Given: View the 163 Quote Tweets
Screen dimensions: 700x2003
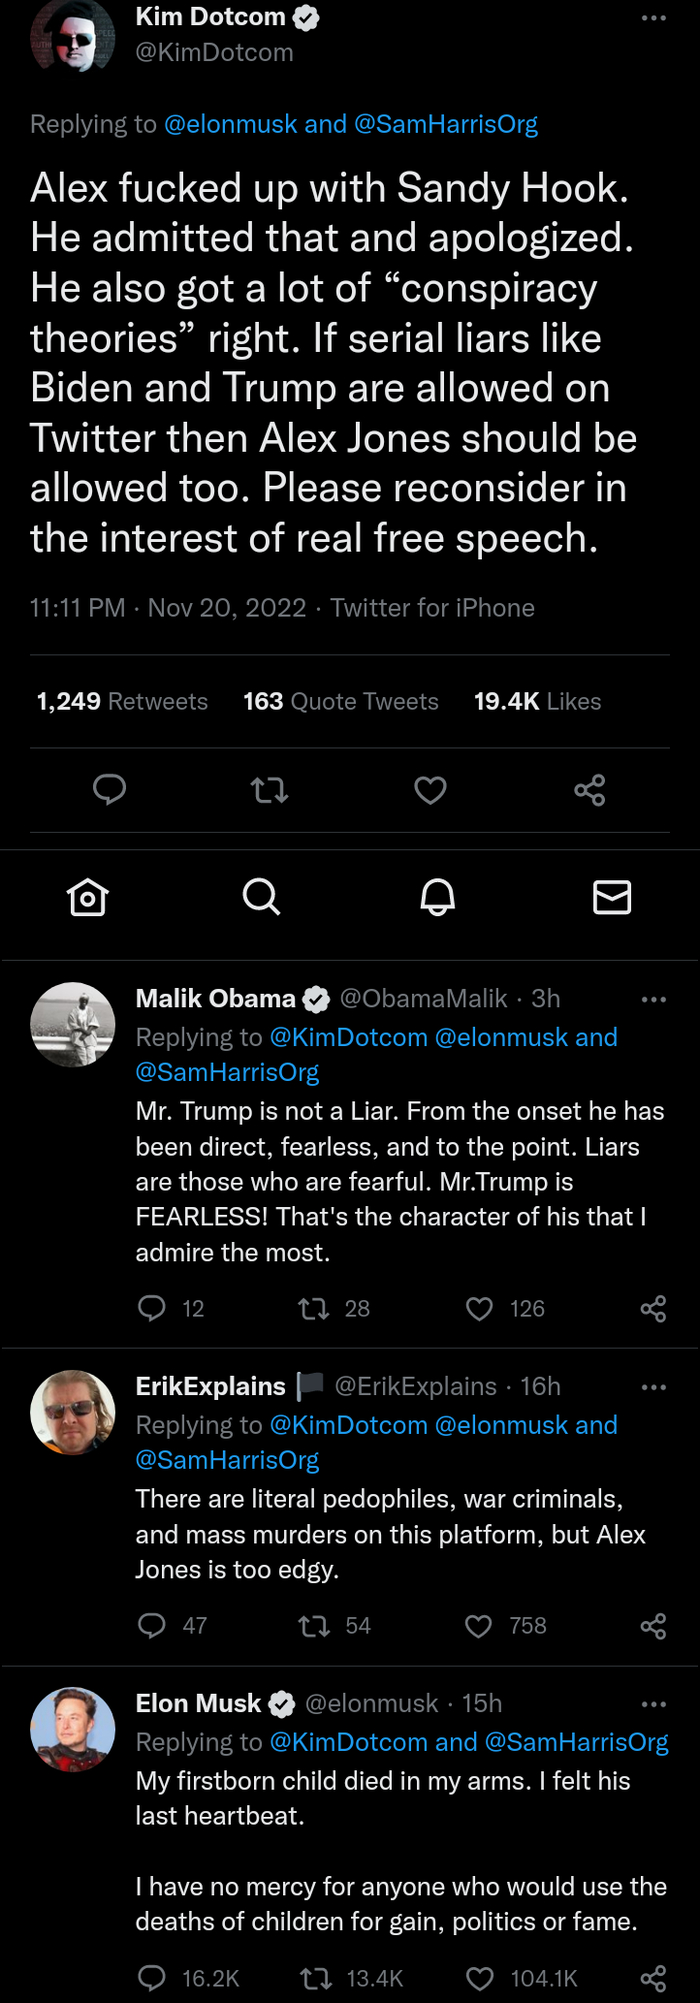Looking at the screenshot, I should tap(341, 702).
